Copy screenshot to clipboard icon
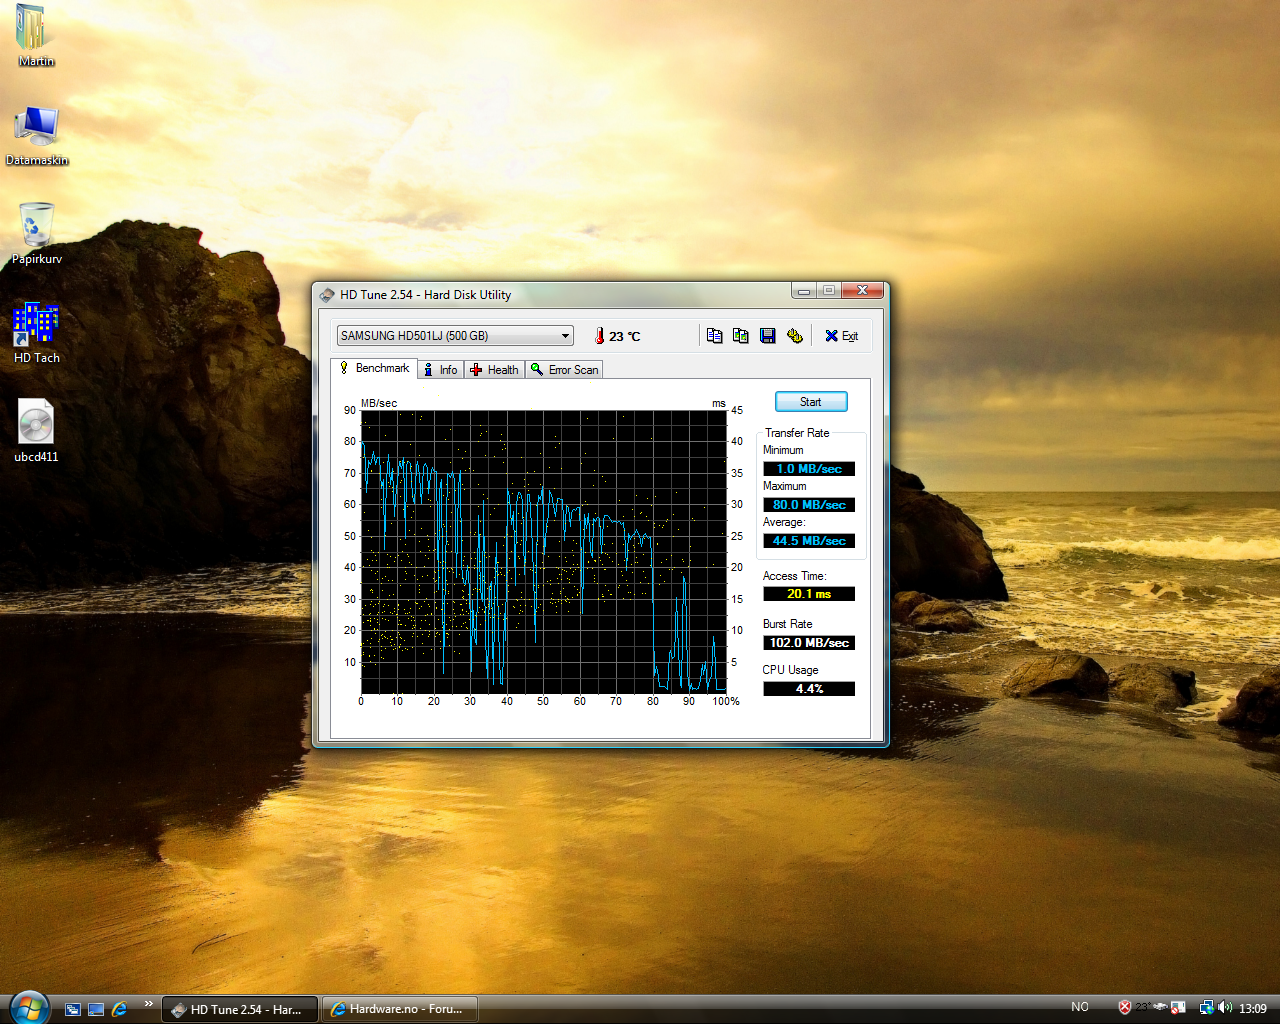The width and height of the screenshot is (1280, 1024). [x=740, y=336]
